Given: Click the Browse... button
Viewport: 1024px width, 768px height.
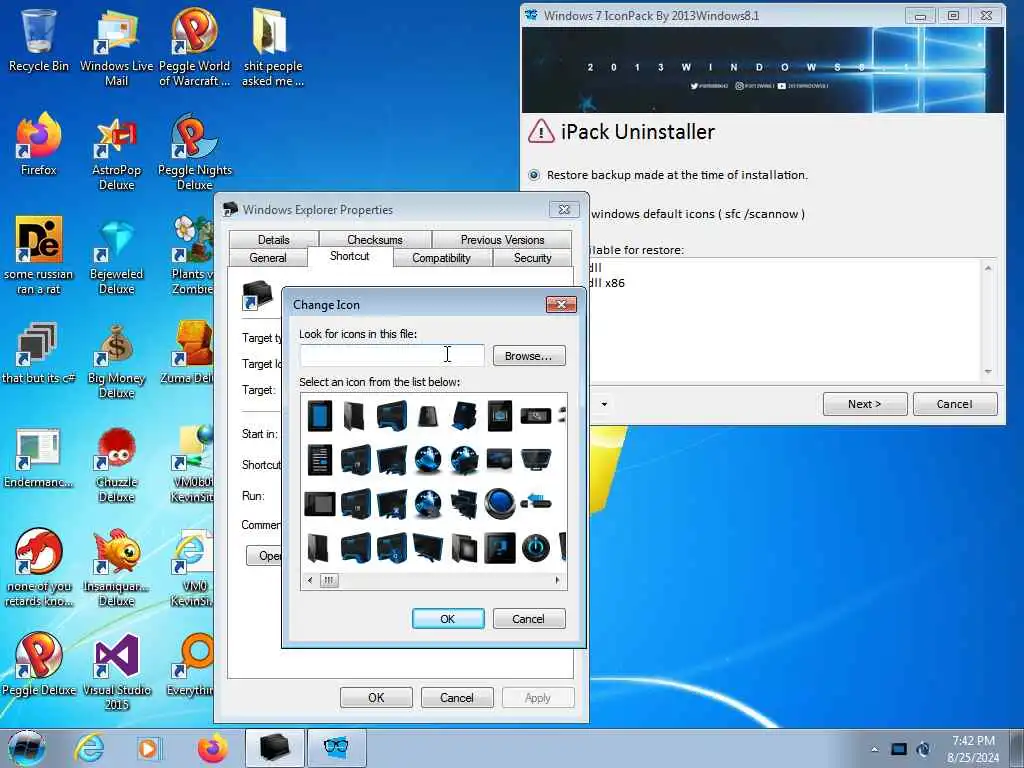Looking at the screenshot, I should (529, 356).
